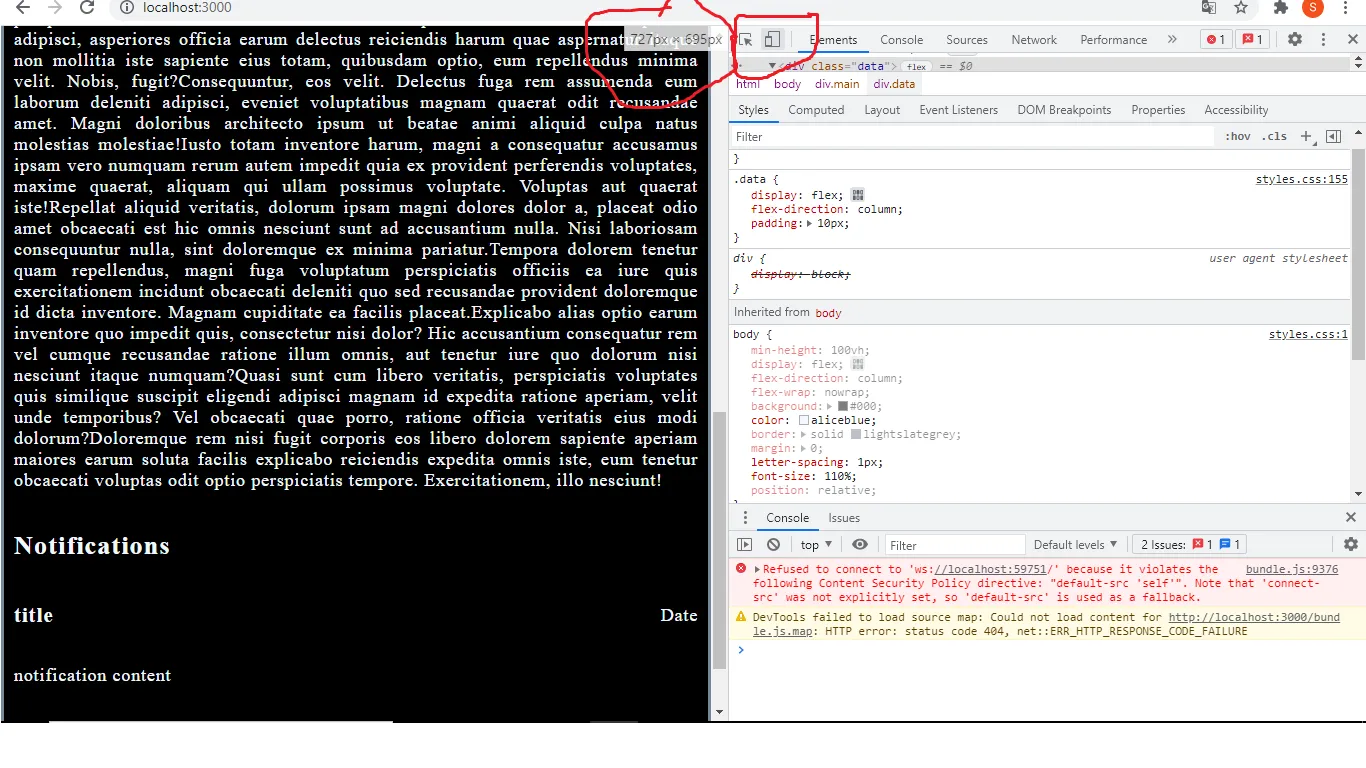This screenshot has width=1366, height=768.
Task: Activate the inspect element picker
Action: (745, 40)
